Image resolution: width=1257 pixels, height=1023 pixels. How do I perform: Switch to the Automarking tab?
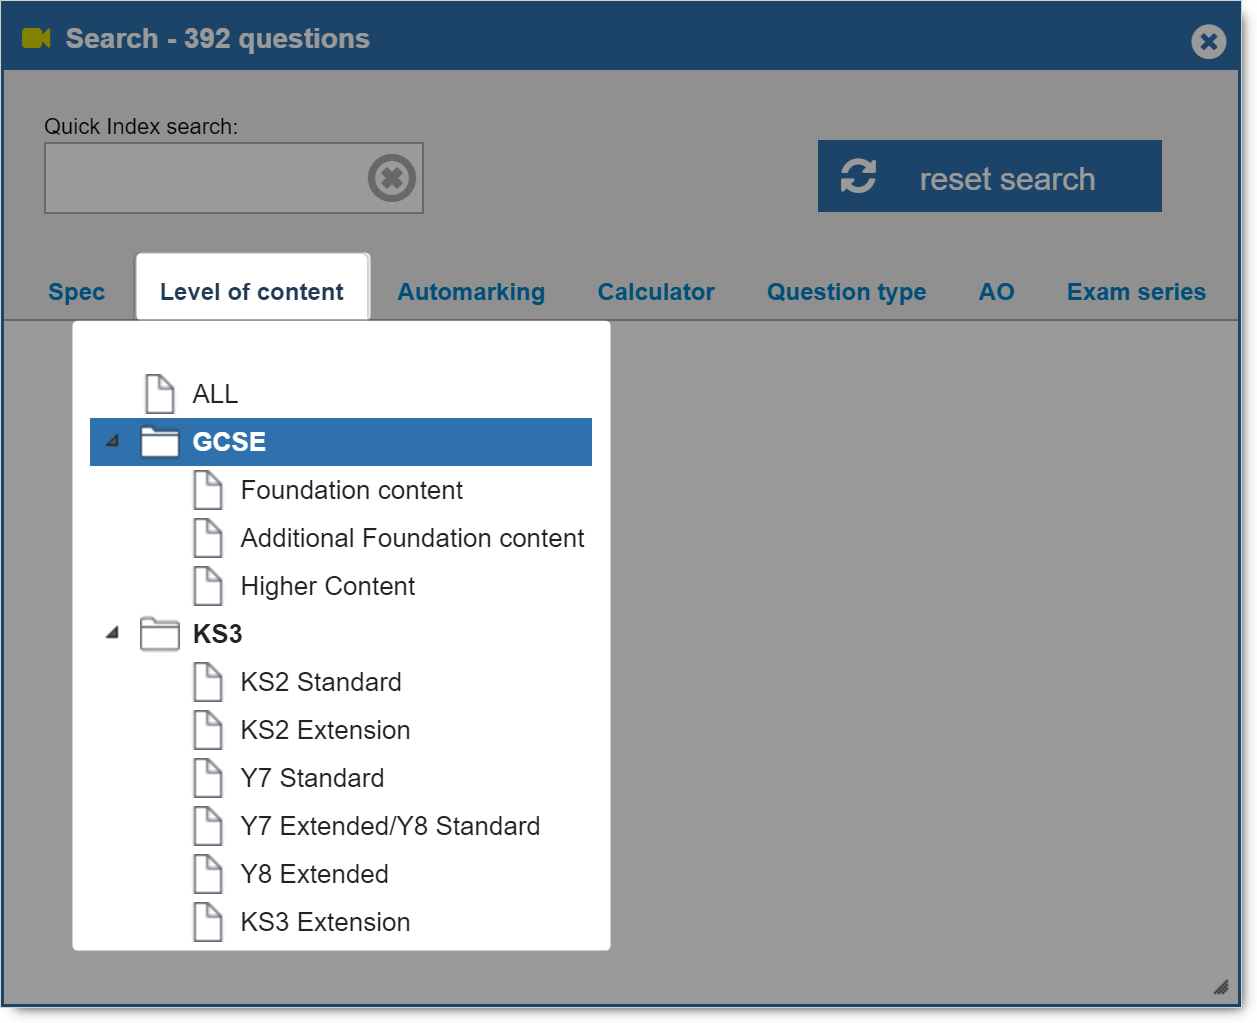point(471,292)
